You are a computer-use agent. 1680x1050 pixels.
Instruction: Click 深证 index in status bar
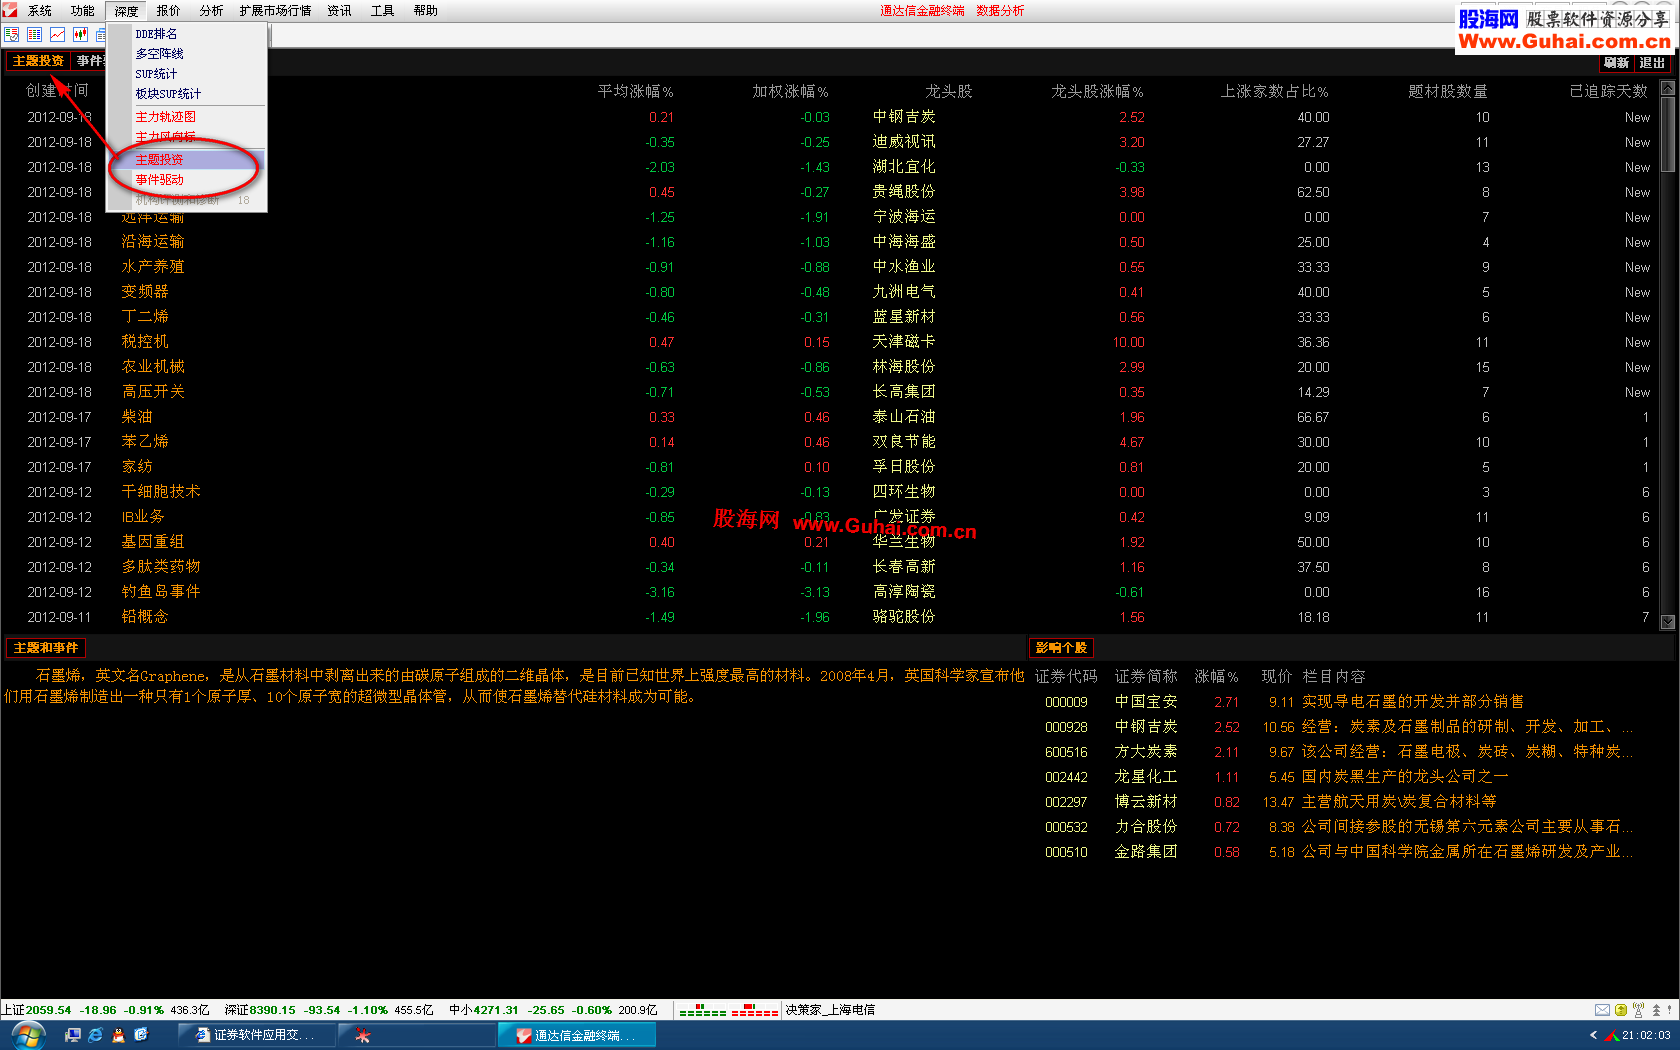tap(329, 1010)
